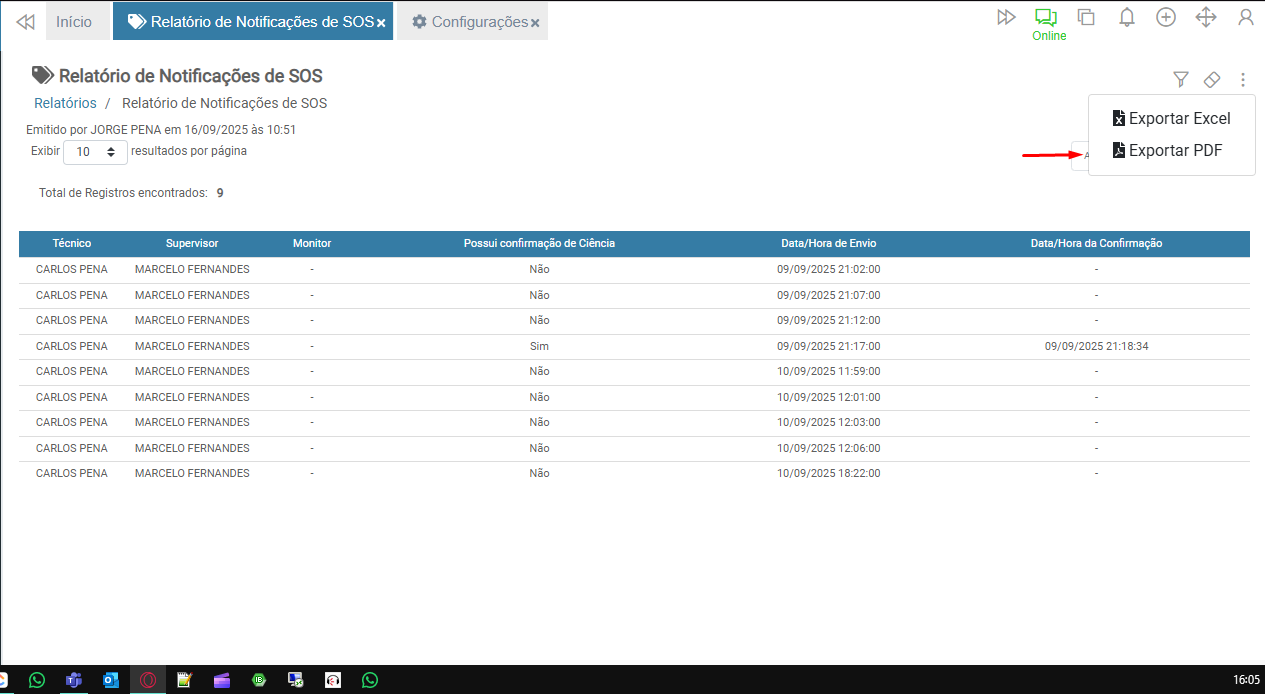Click the Relatórios breadcrumb link

pos(65,103)
